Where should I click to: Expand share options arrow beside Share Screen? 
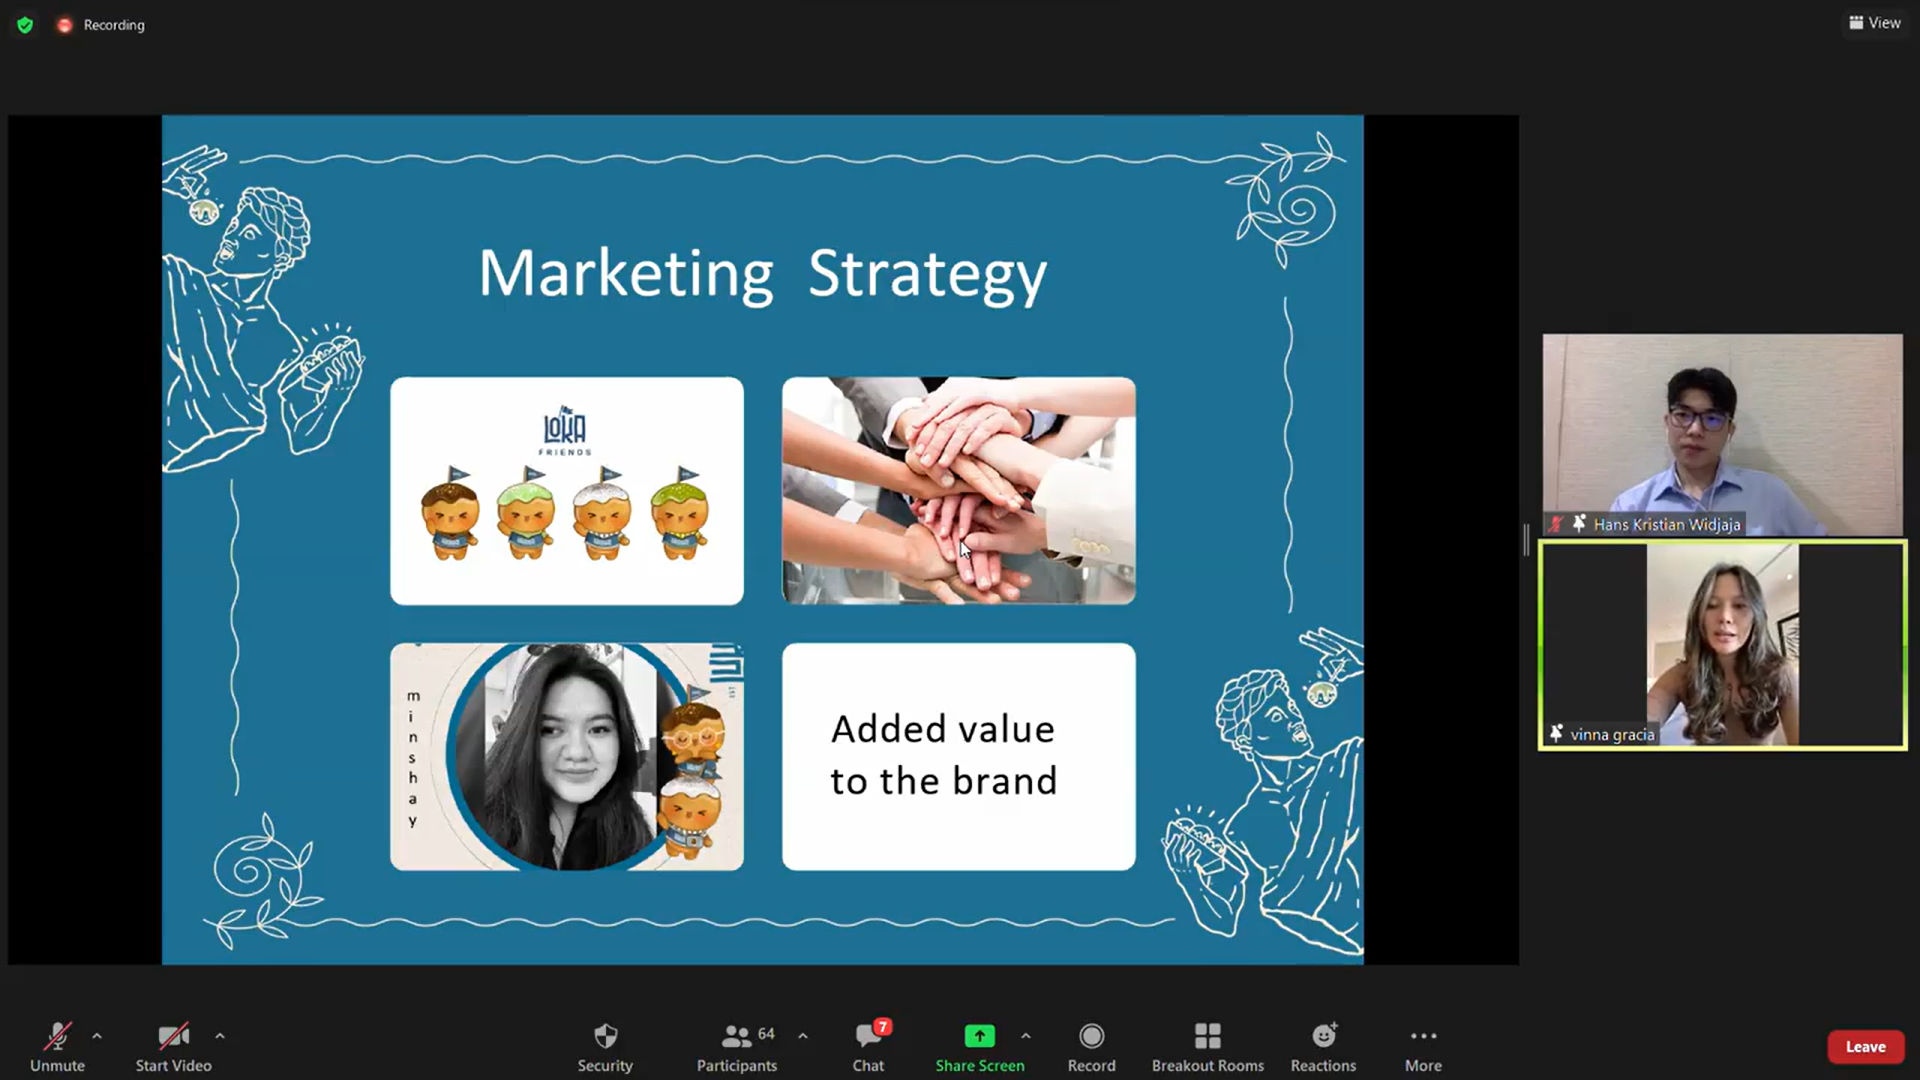click(x=1026, y=1036)
